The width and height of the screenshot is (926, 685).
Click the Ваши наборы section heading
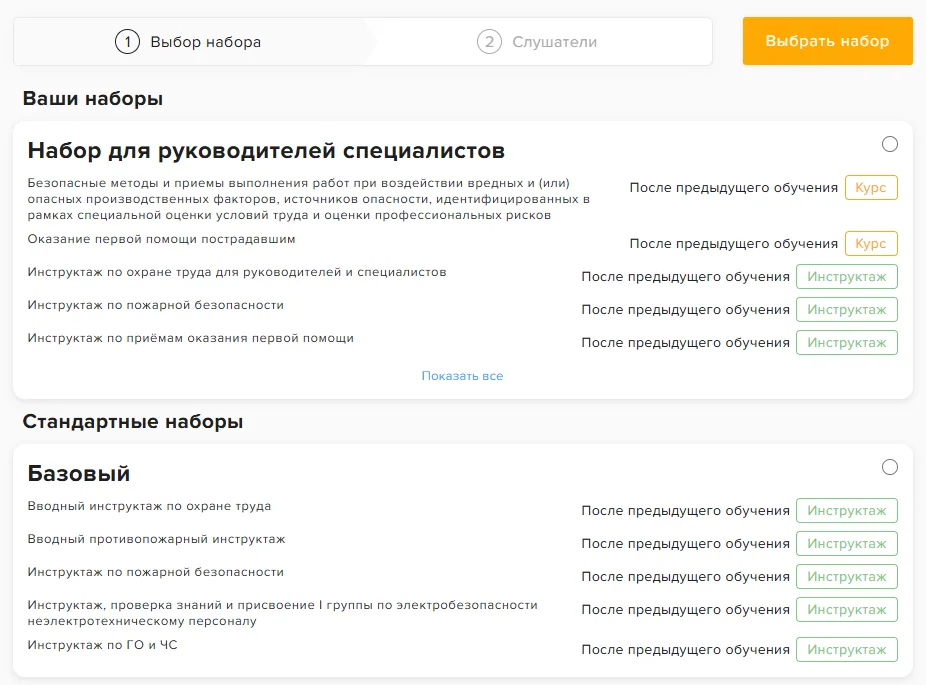(x=93, y=99)
